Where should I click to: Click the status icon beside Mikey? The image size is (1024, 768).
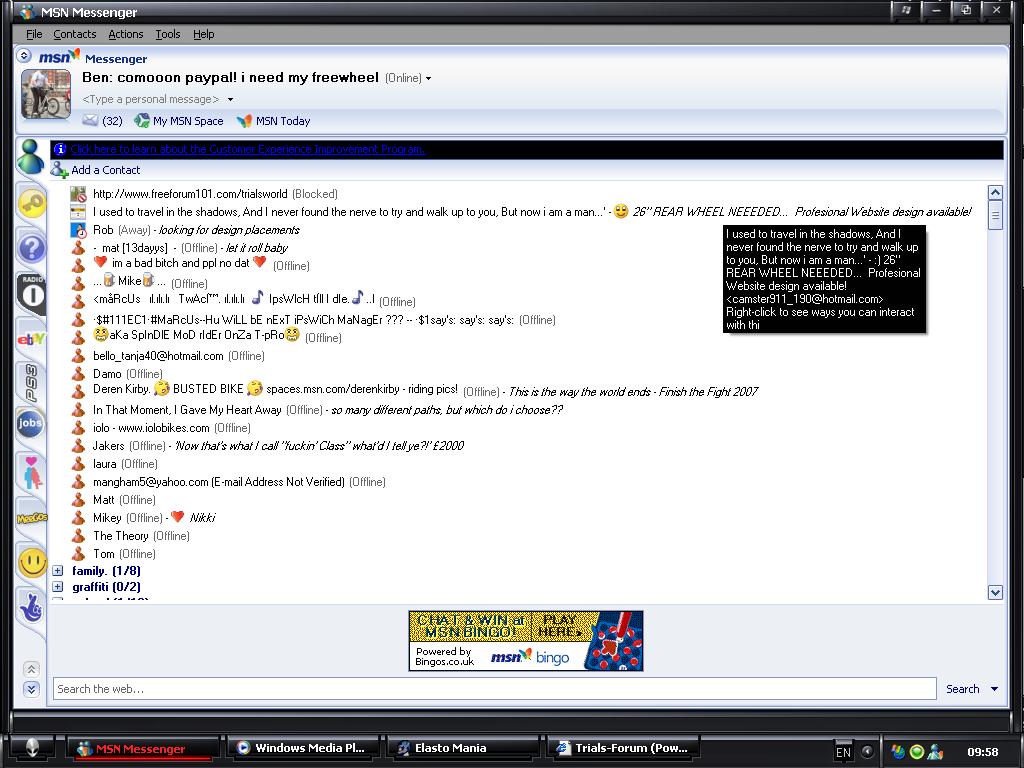point(78,518)
